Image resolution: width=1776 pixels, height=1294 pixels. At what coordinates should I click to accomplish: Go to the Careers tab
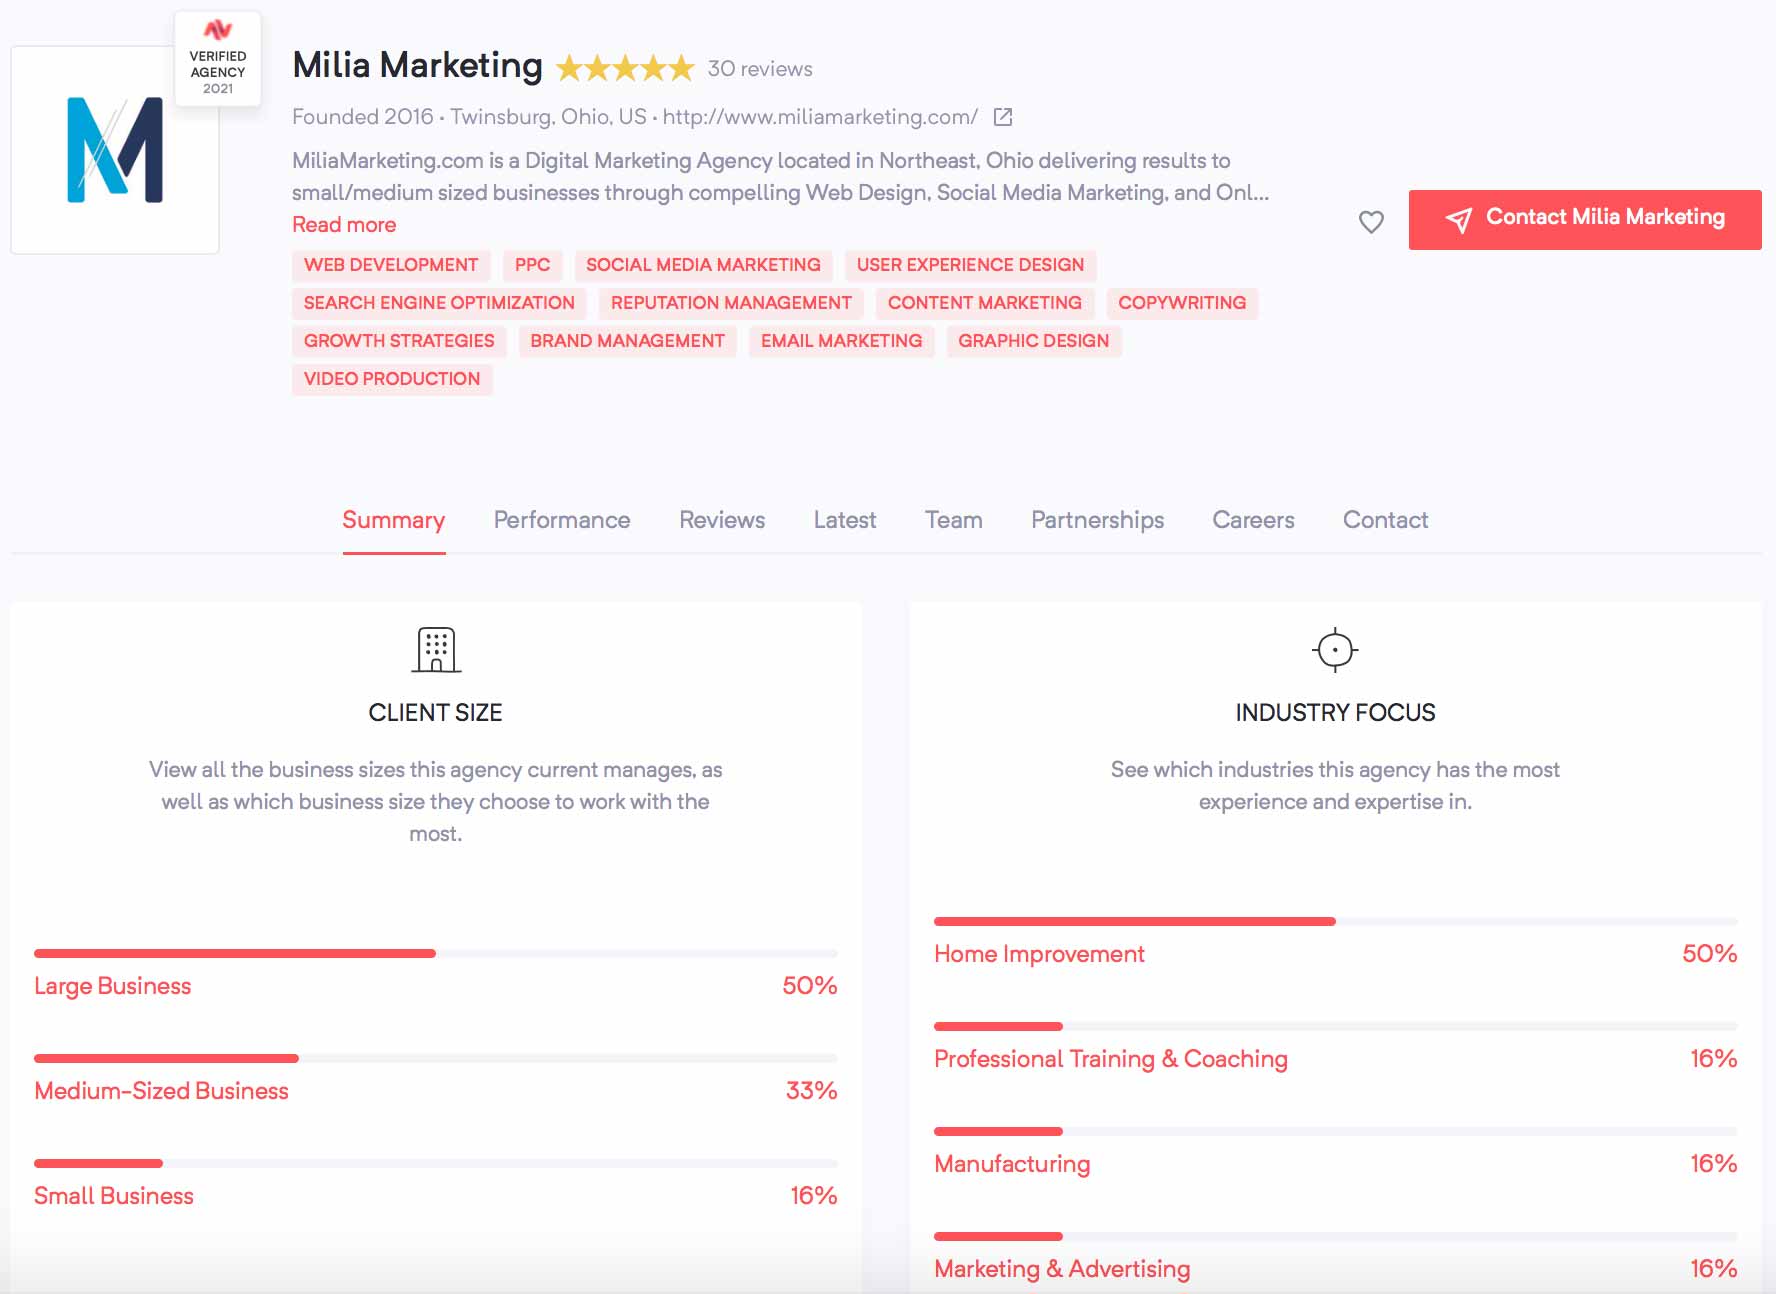1253,520
